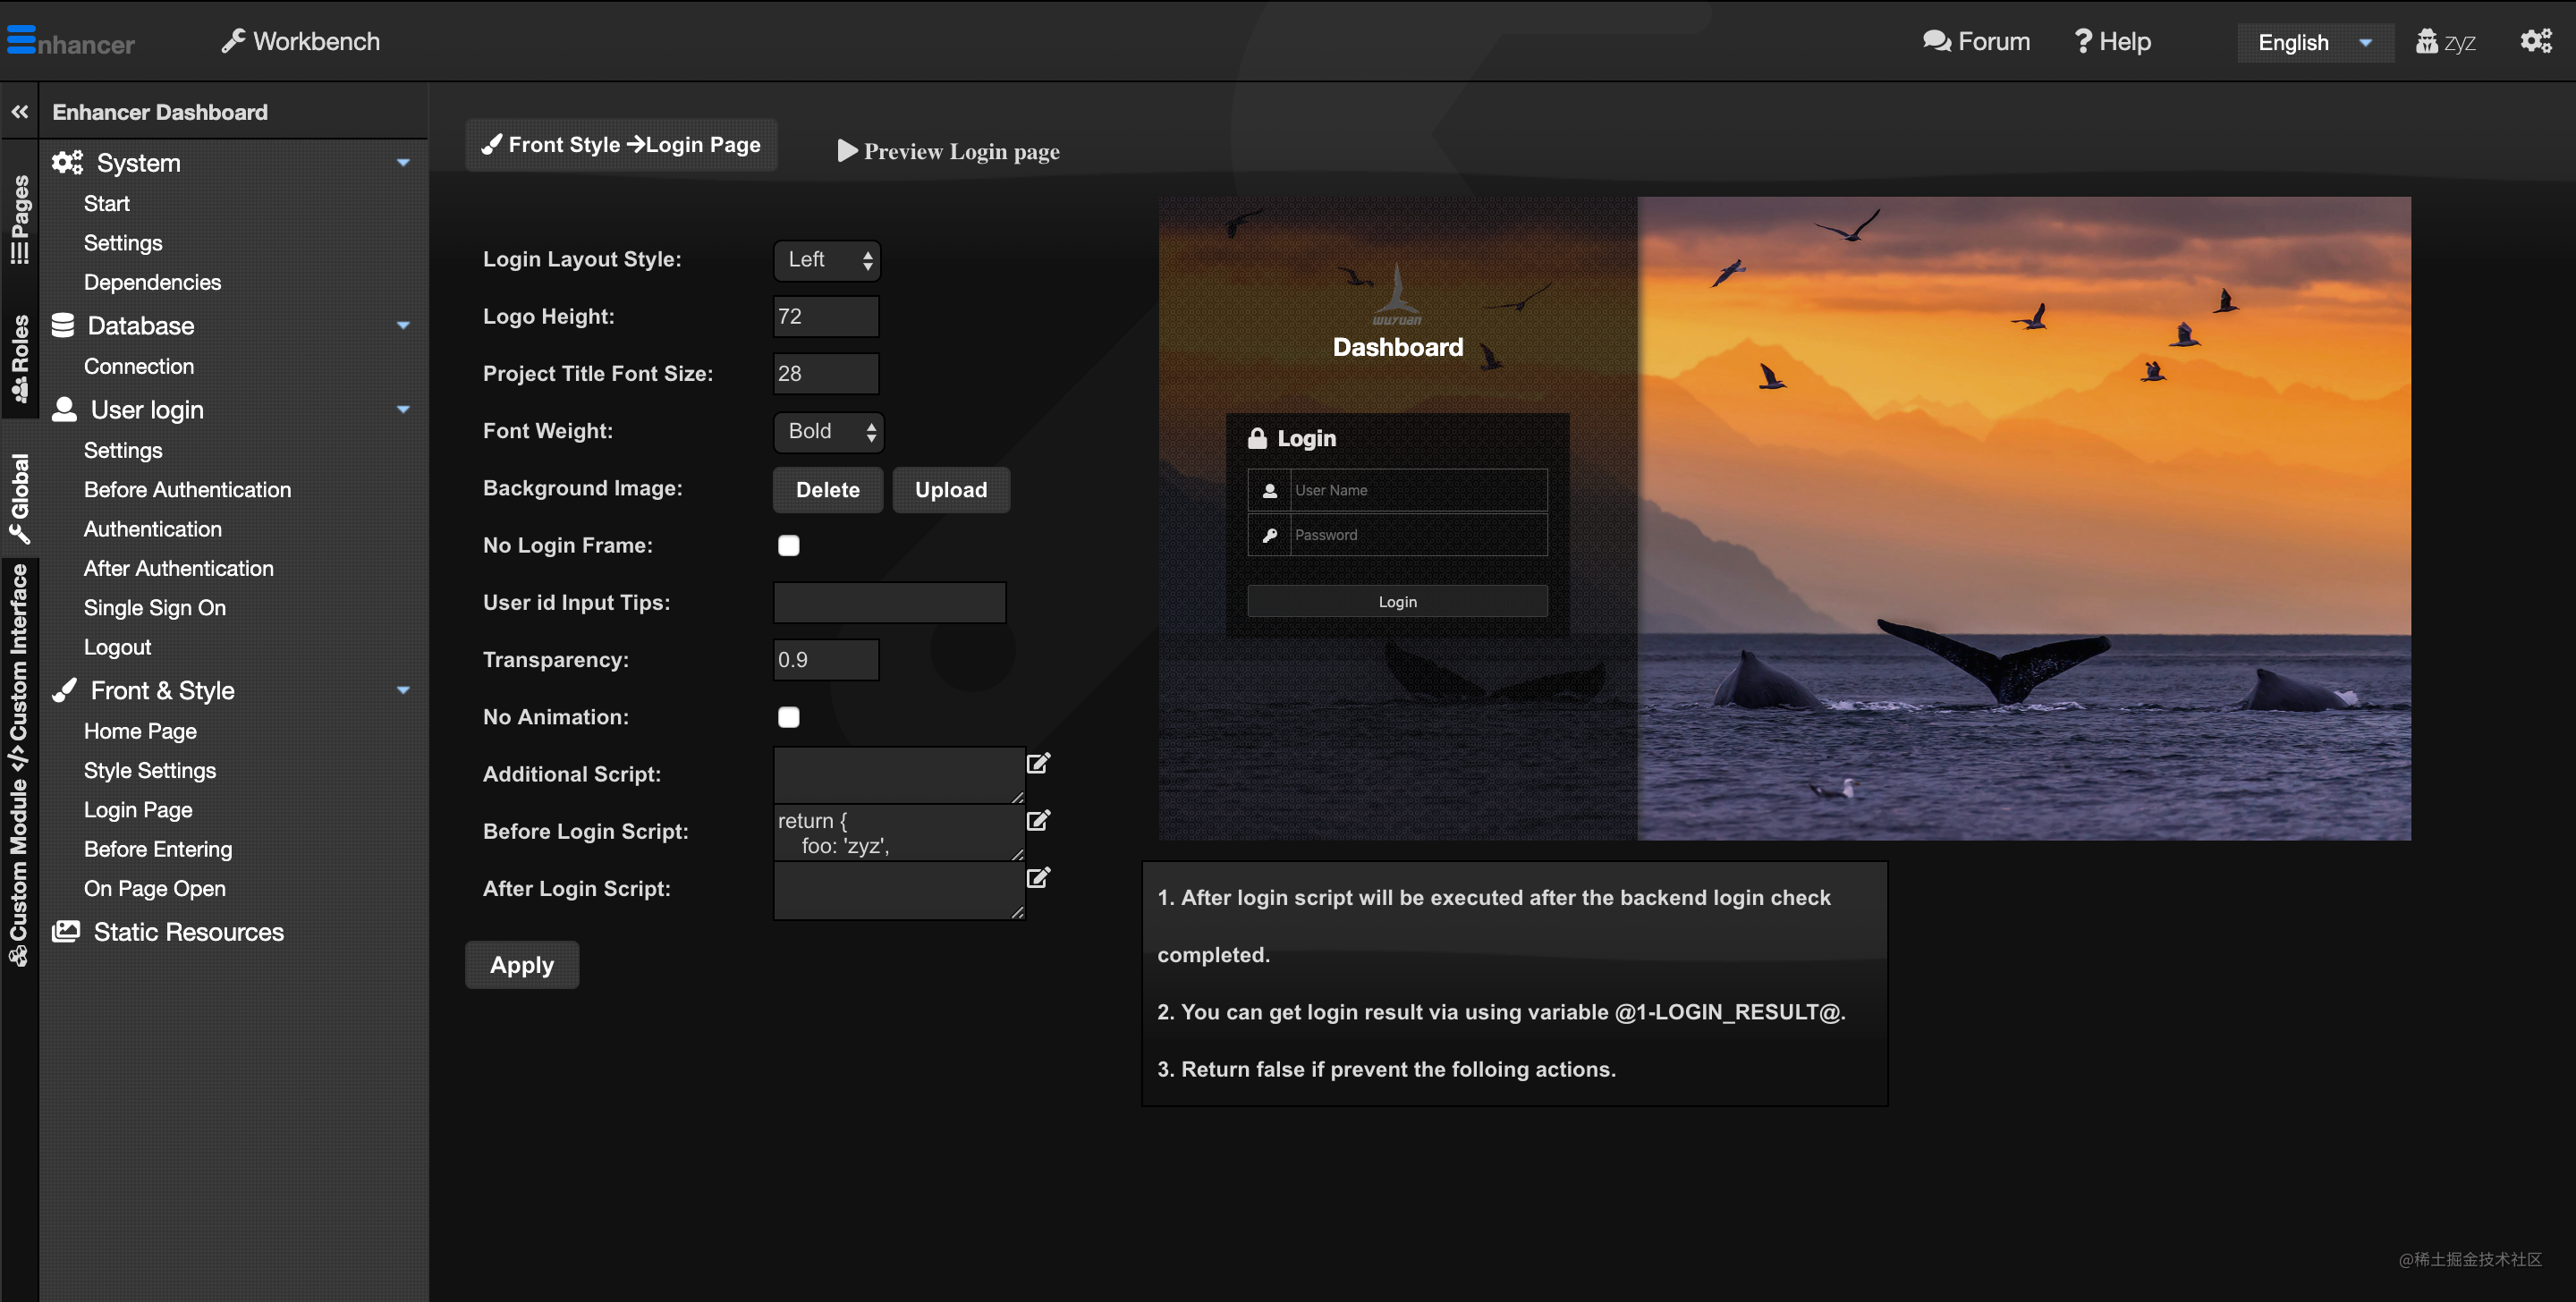Screen dimensions: 2576x1302
Task: Open Logout item in sidebar
Action: click(x=118, y=647)
